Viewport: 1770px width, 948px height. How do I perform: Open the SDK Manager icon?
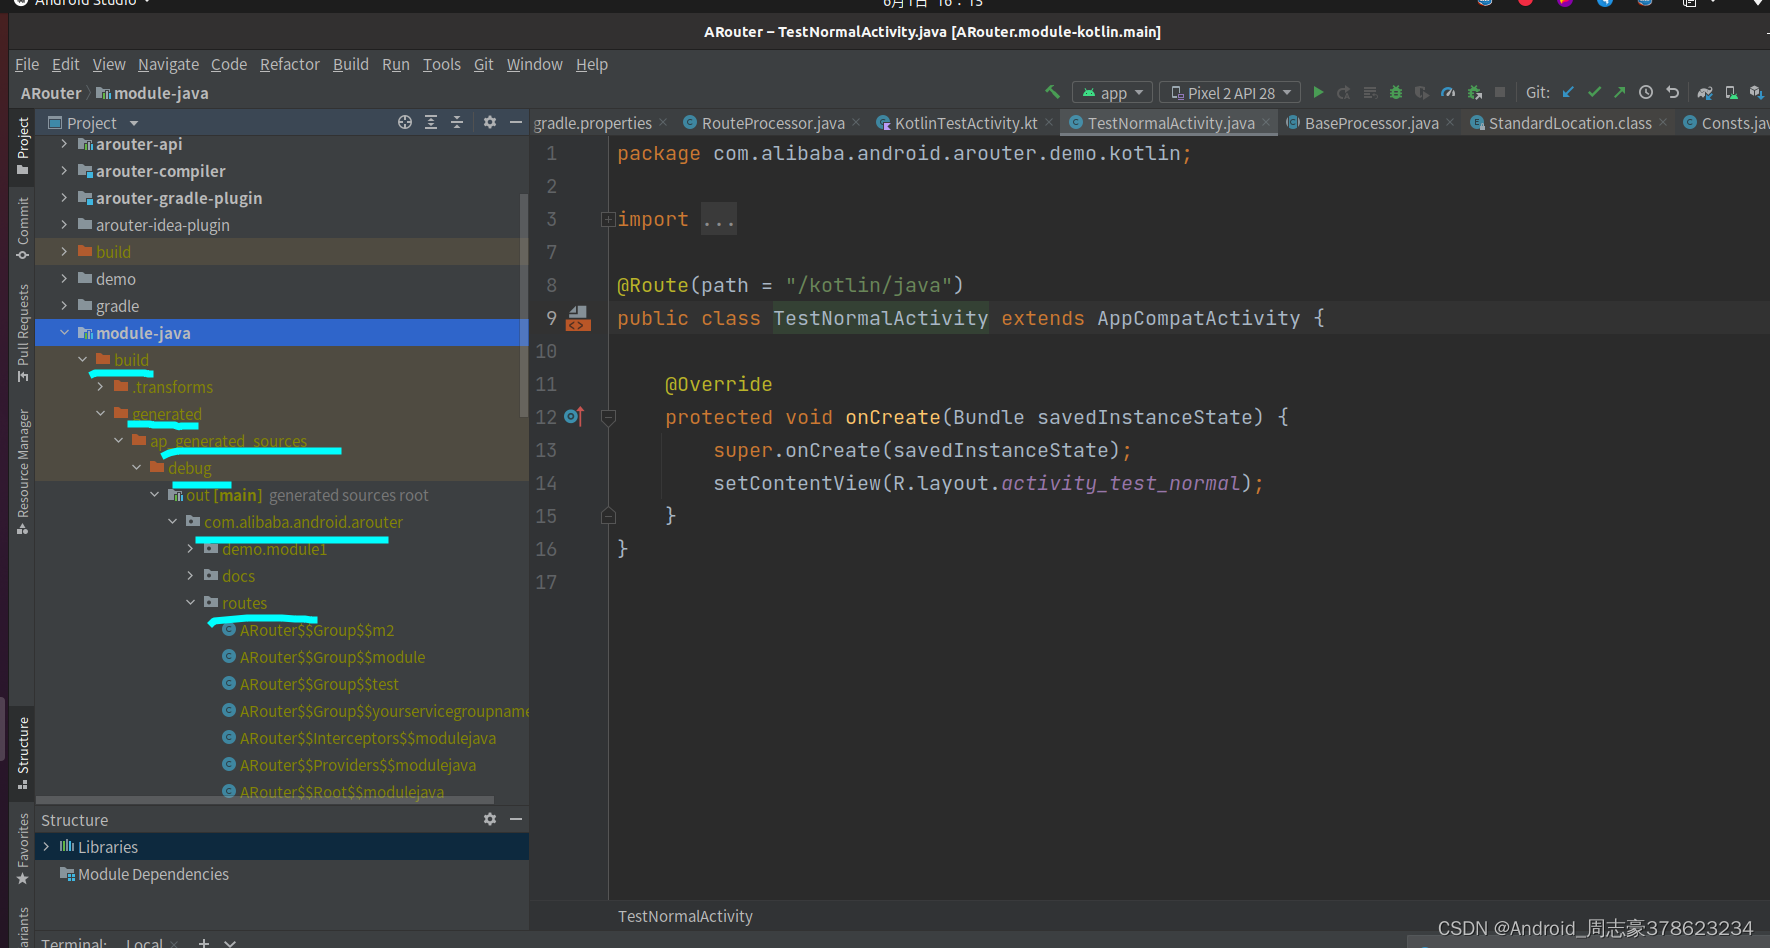pyautogui.click(x=1756, y=92)
